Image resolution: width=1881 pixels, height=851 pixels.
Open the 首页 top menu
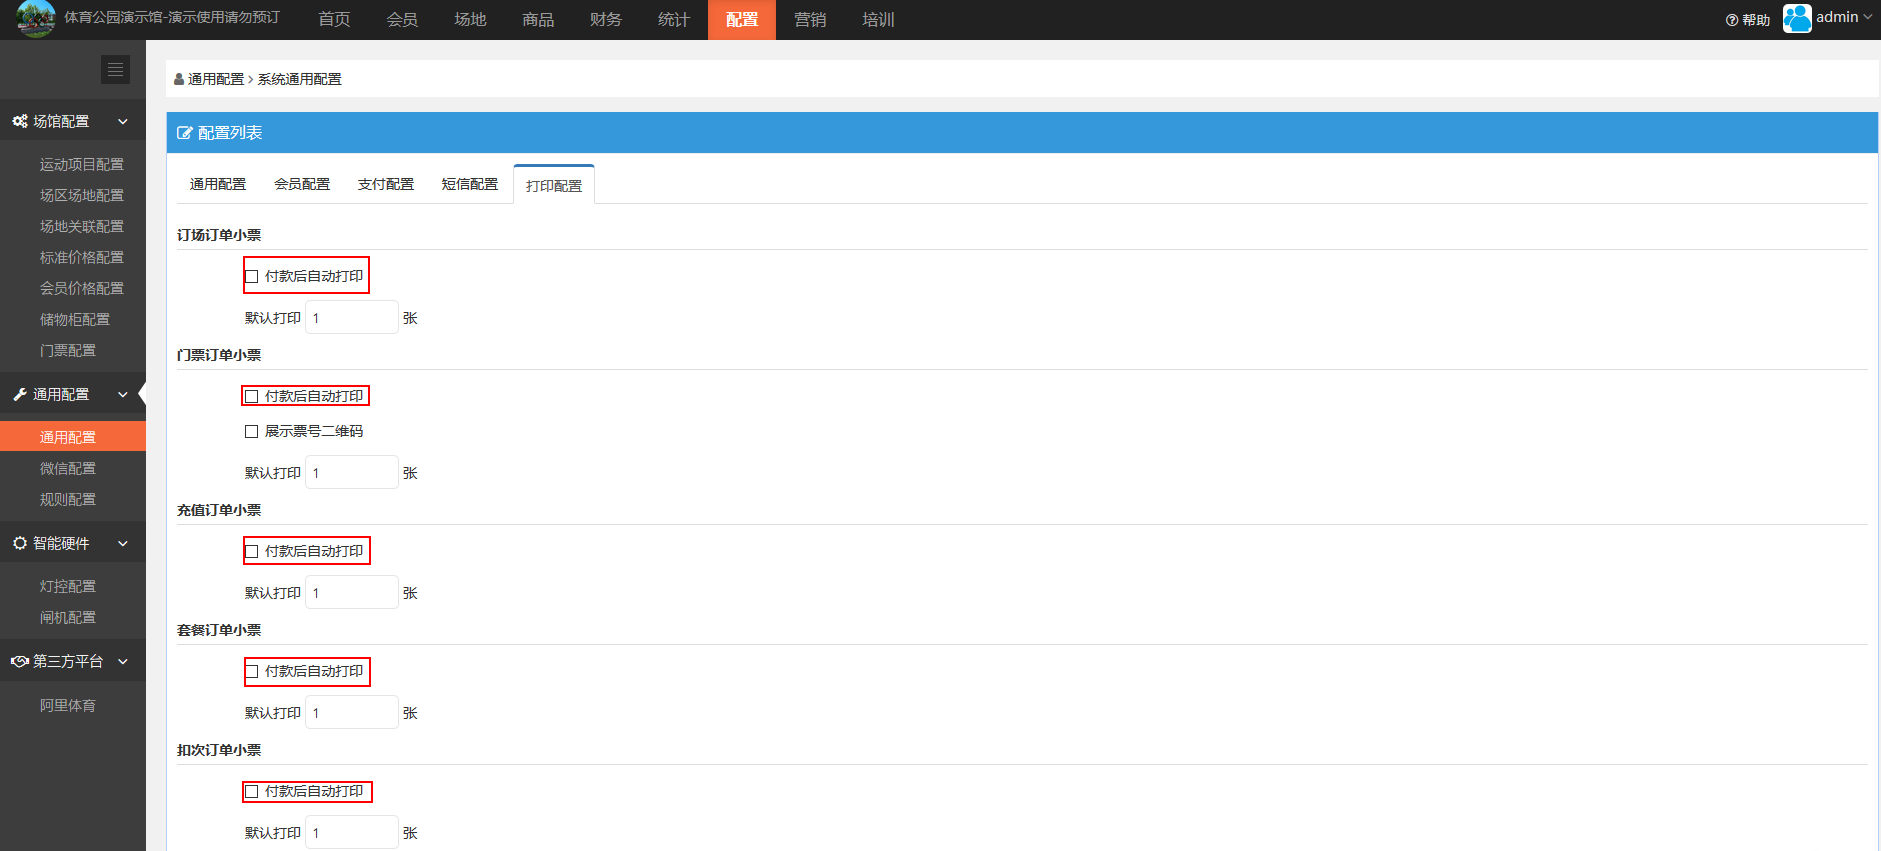[334, 20]
